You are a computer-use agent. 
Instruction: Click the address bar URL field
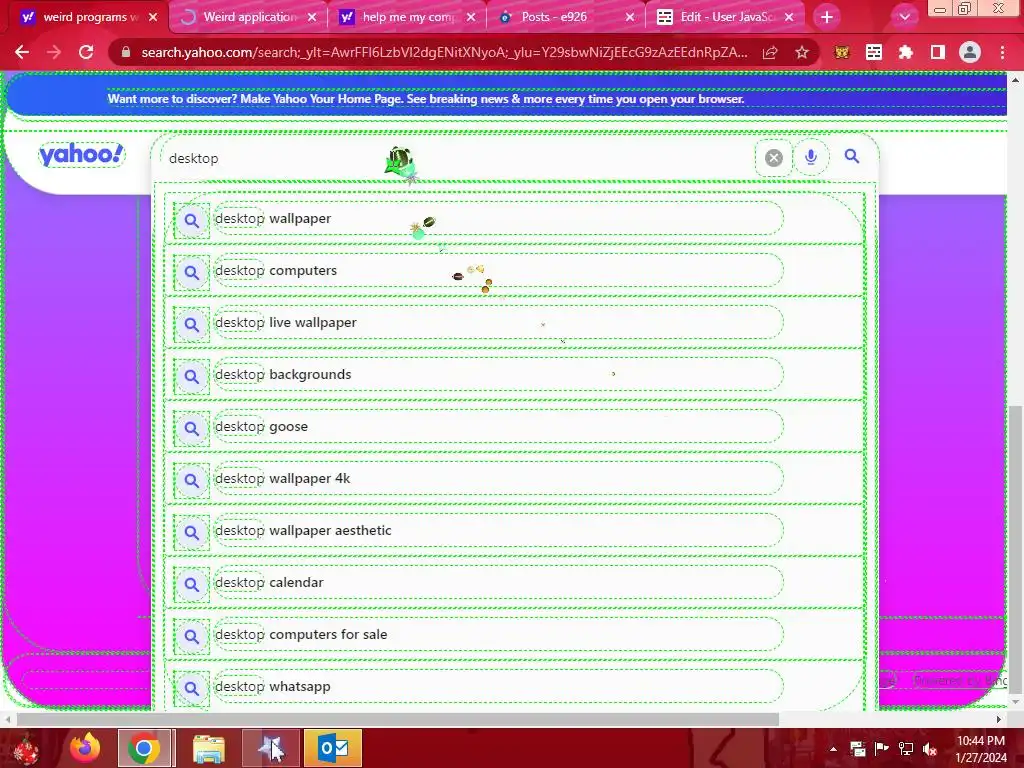(x=444, y=52)
